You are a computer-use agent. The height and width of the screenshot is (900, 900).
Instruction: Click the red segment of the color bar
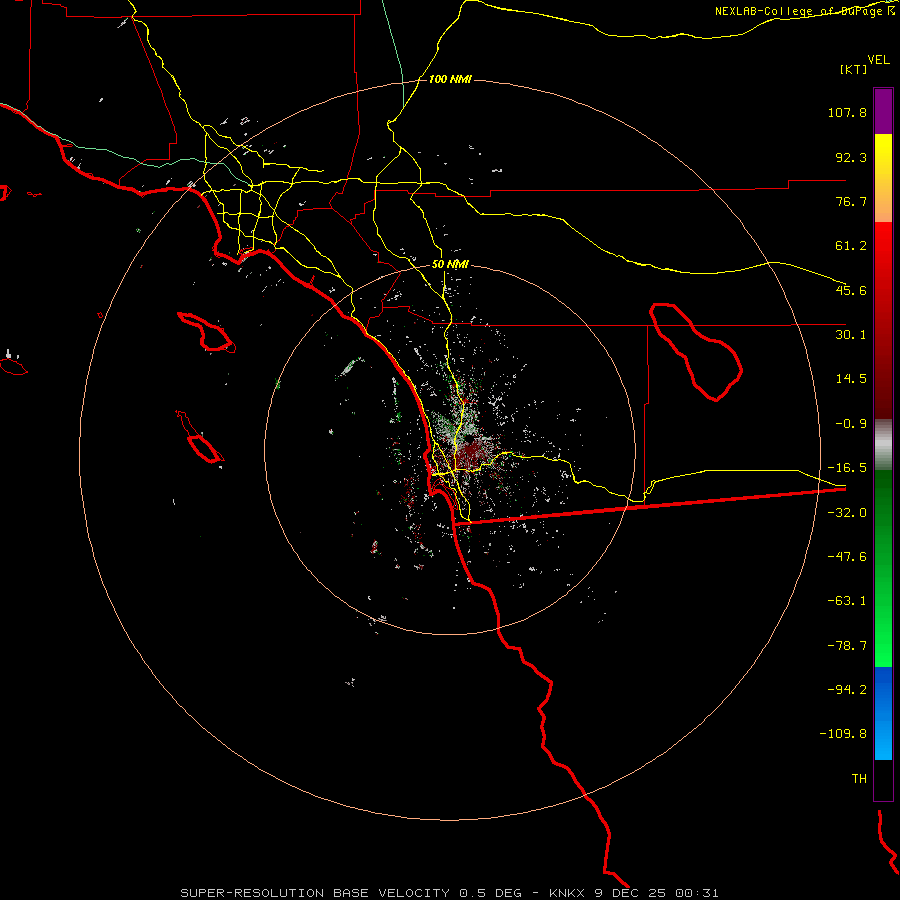[x=883, y=320]
